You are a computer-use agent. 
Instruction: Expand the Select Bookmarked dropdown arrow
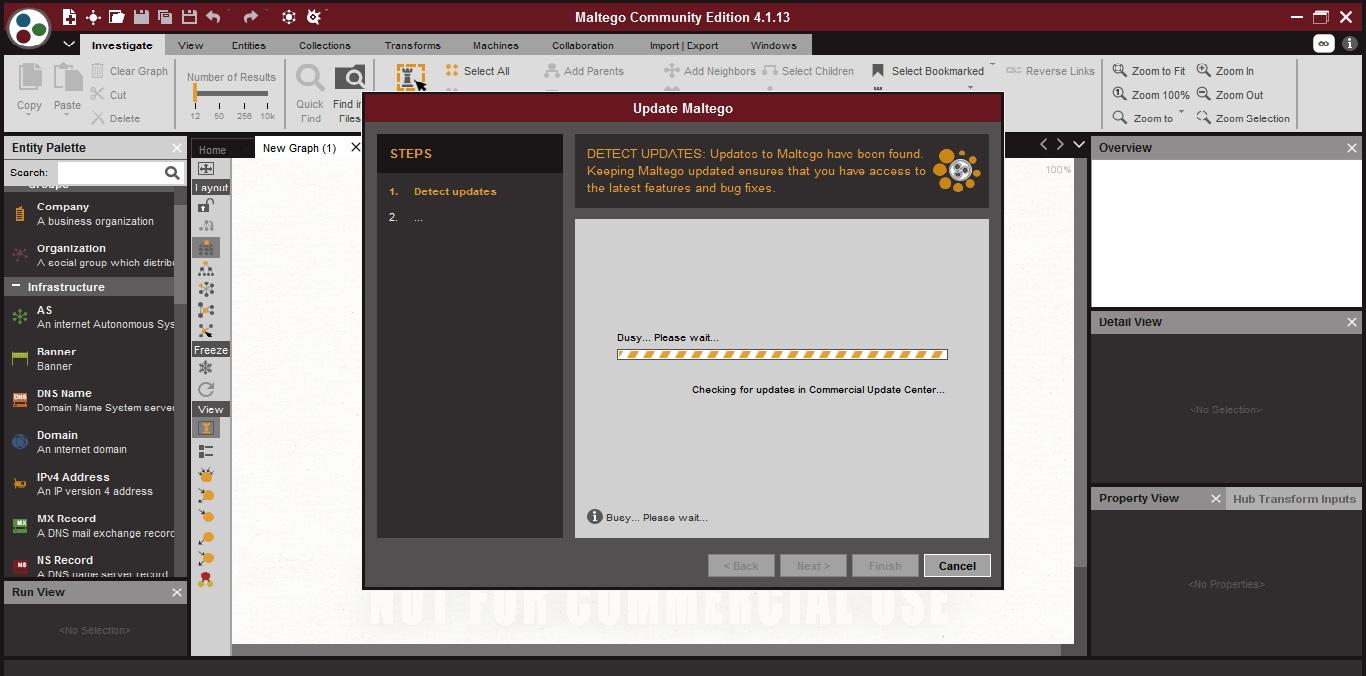tap(992, 66)
